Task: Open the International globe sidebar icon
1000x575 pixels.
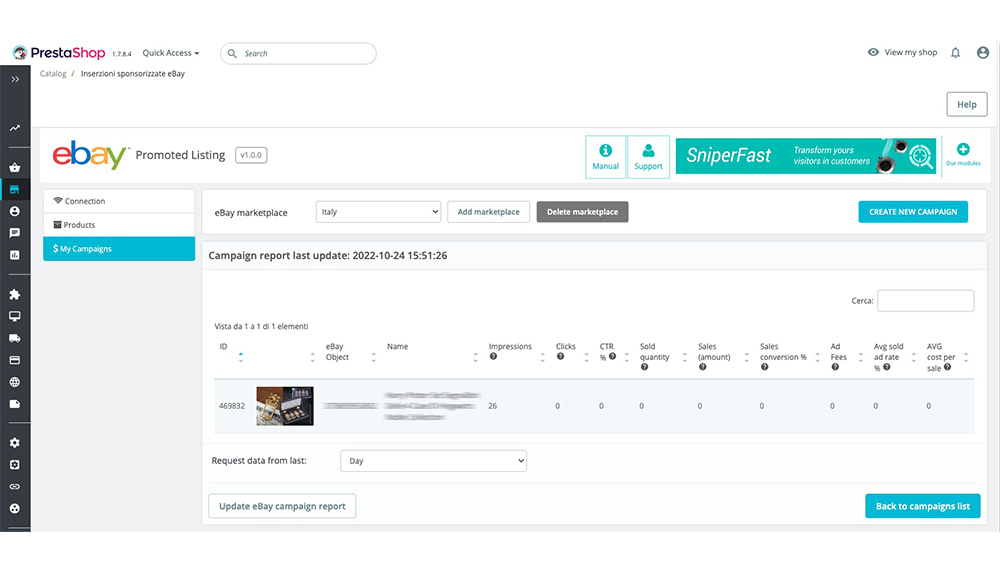Action: [15, 382]
